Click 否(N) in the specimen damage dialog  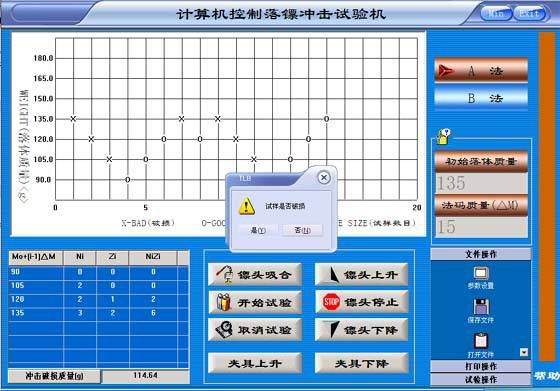coord(302,230)
